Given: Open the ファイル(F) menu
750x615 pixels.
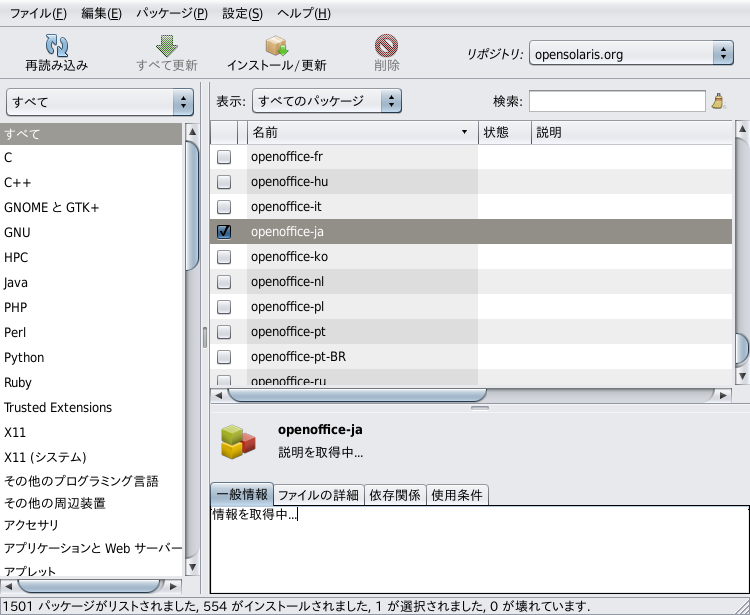Looking at the screenshot, I should pyautogui.click(x=38, y=13).
